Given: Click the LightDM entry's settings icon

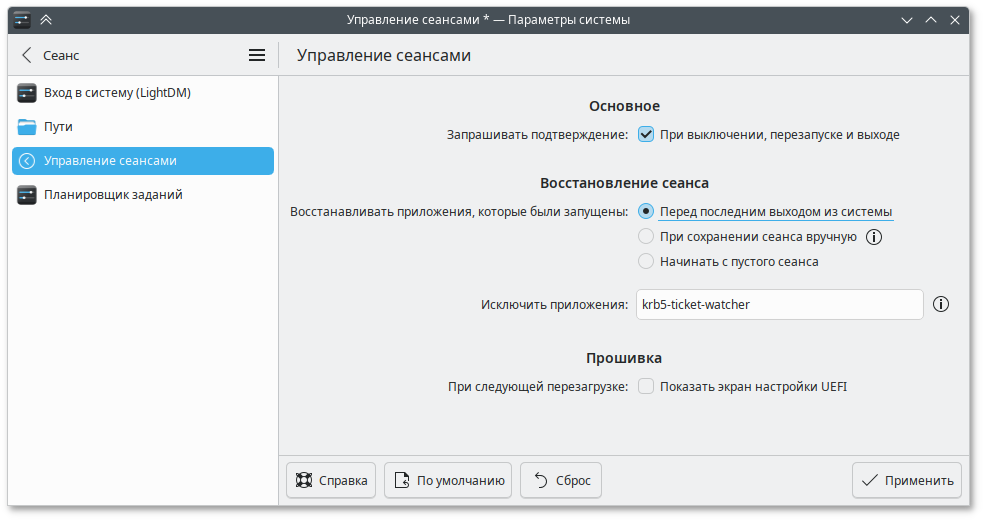Looking at the screenshot, I should pyautogui.click(x=27, y=93).
